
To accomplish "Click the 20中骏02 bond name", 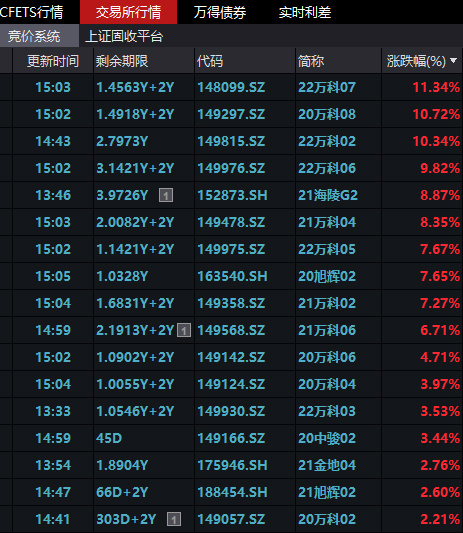I will 327,438.
